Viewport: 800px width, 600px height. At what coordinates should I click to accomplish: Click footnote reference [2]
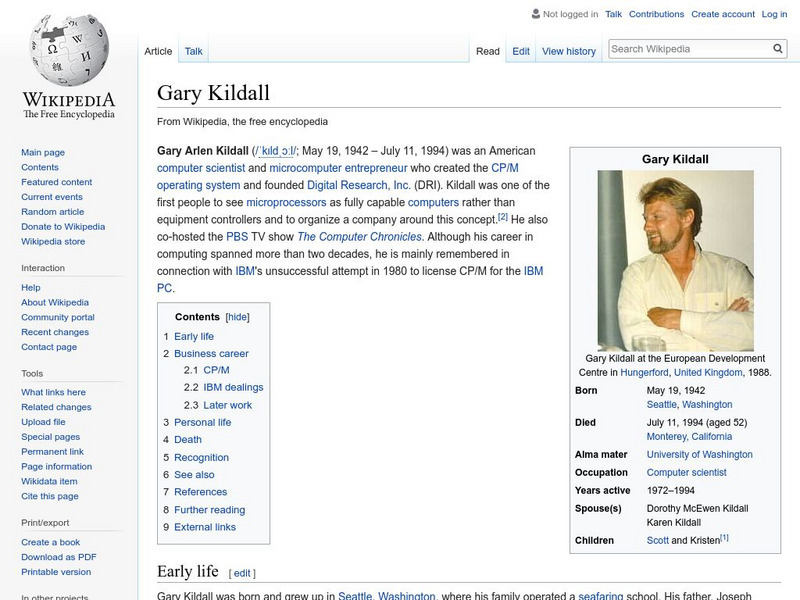[x=503, y=217]
